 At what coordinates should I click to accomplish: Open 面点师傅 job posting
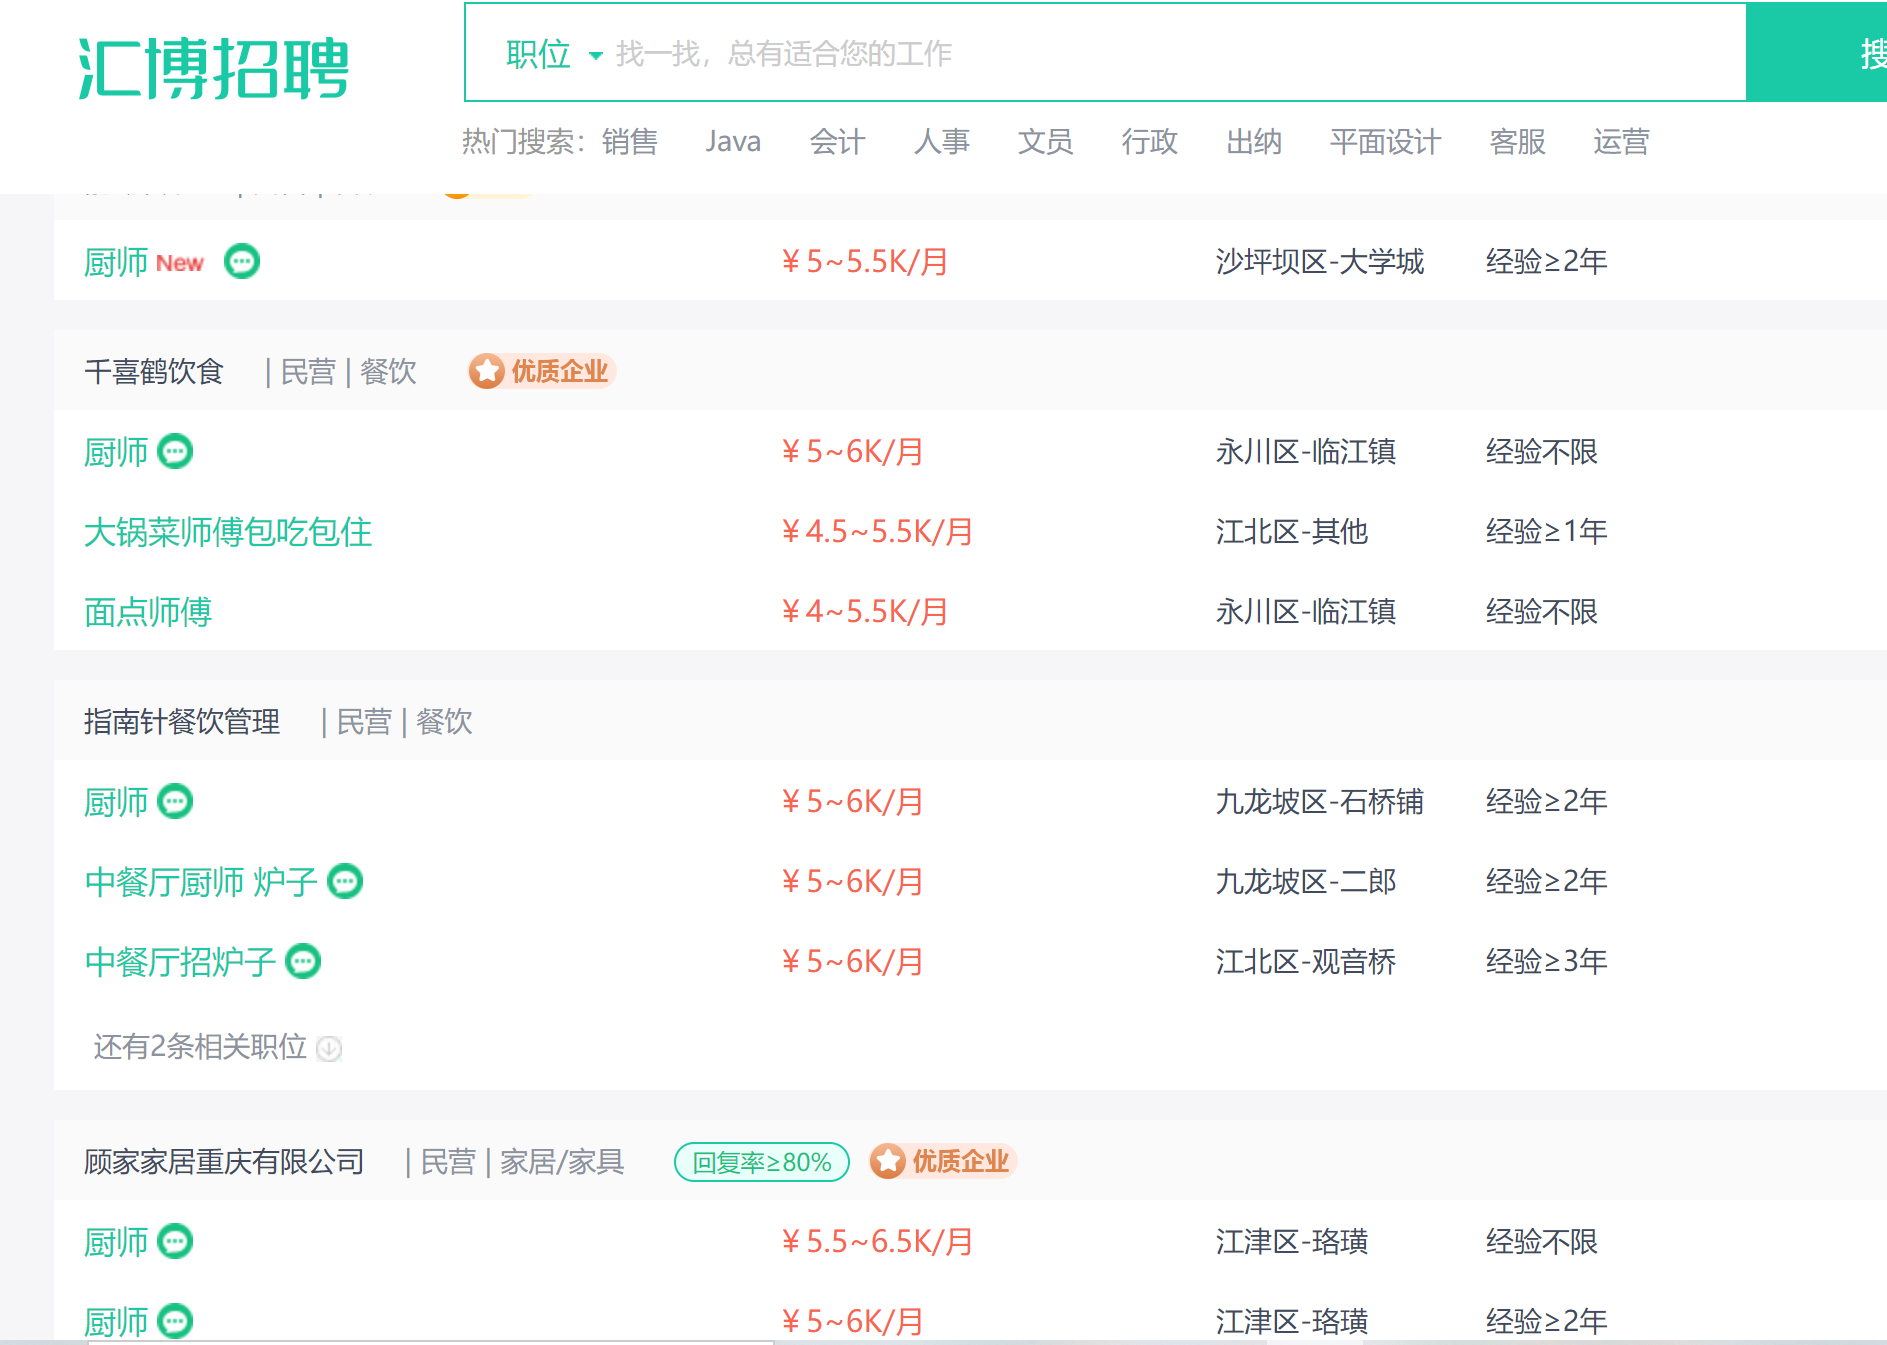[x=148, y=612]
